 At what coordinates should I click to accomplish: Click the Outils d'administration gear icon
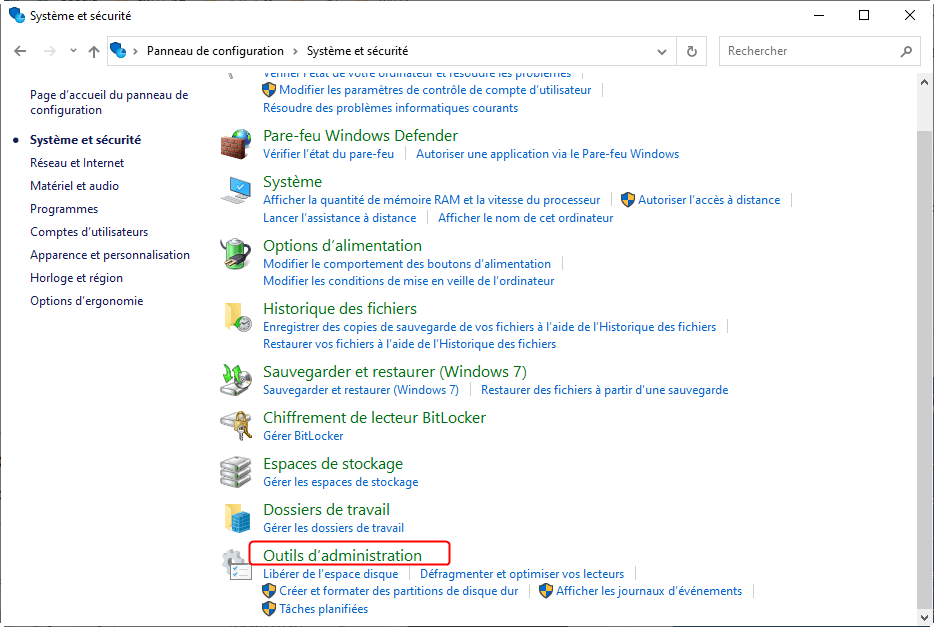click(236, 564)
